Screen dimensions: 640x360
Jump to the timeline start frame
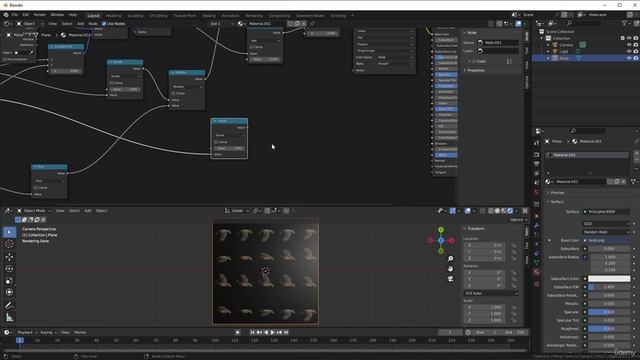pos(253,332)
